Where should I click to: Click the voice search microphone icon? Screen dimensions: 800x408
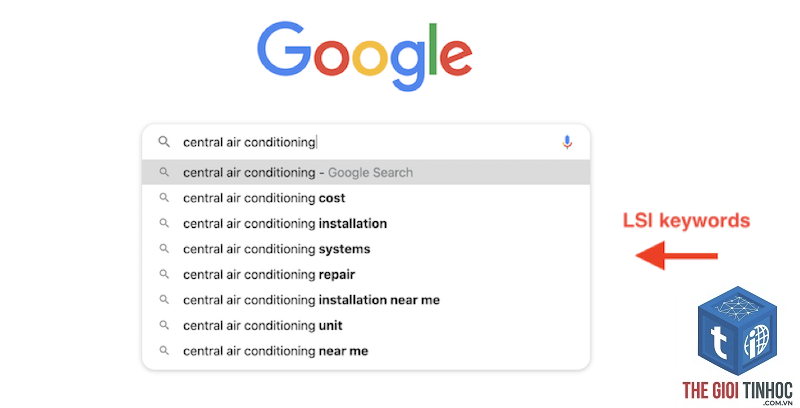[x=567, y=142]
